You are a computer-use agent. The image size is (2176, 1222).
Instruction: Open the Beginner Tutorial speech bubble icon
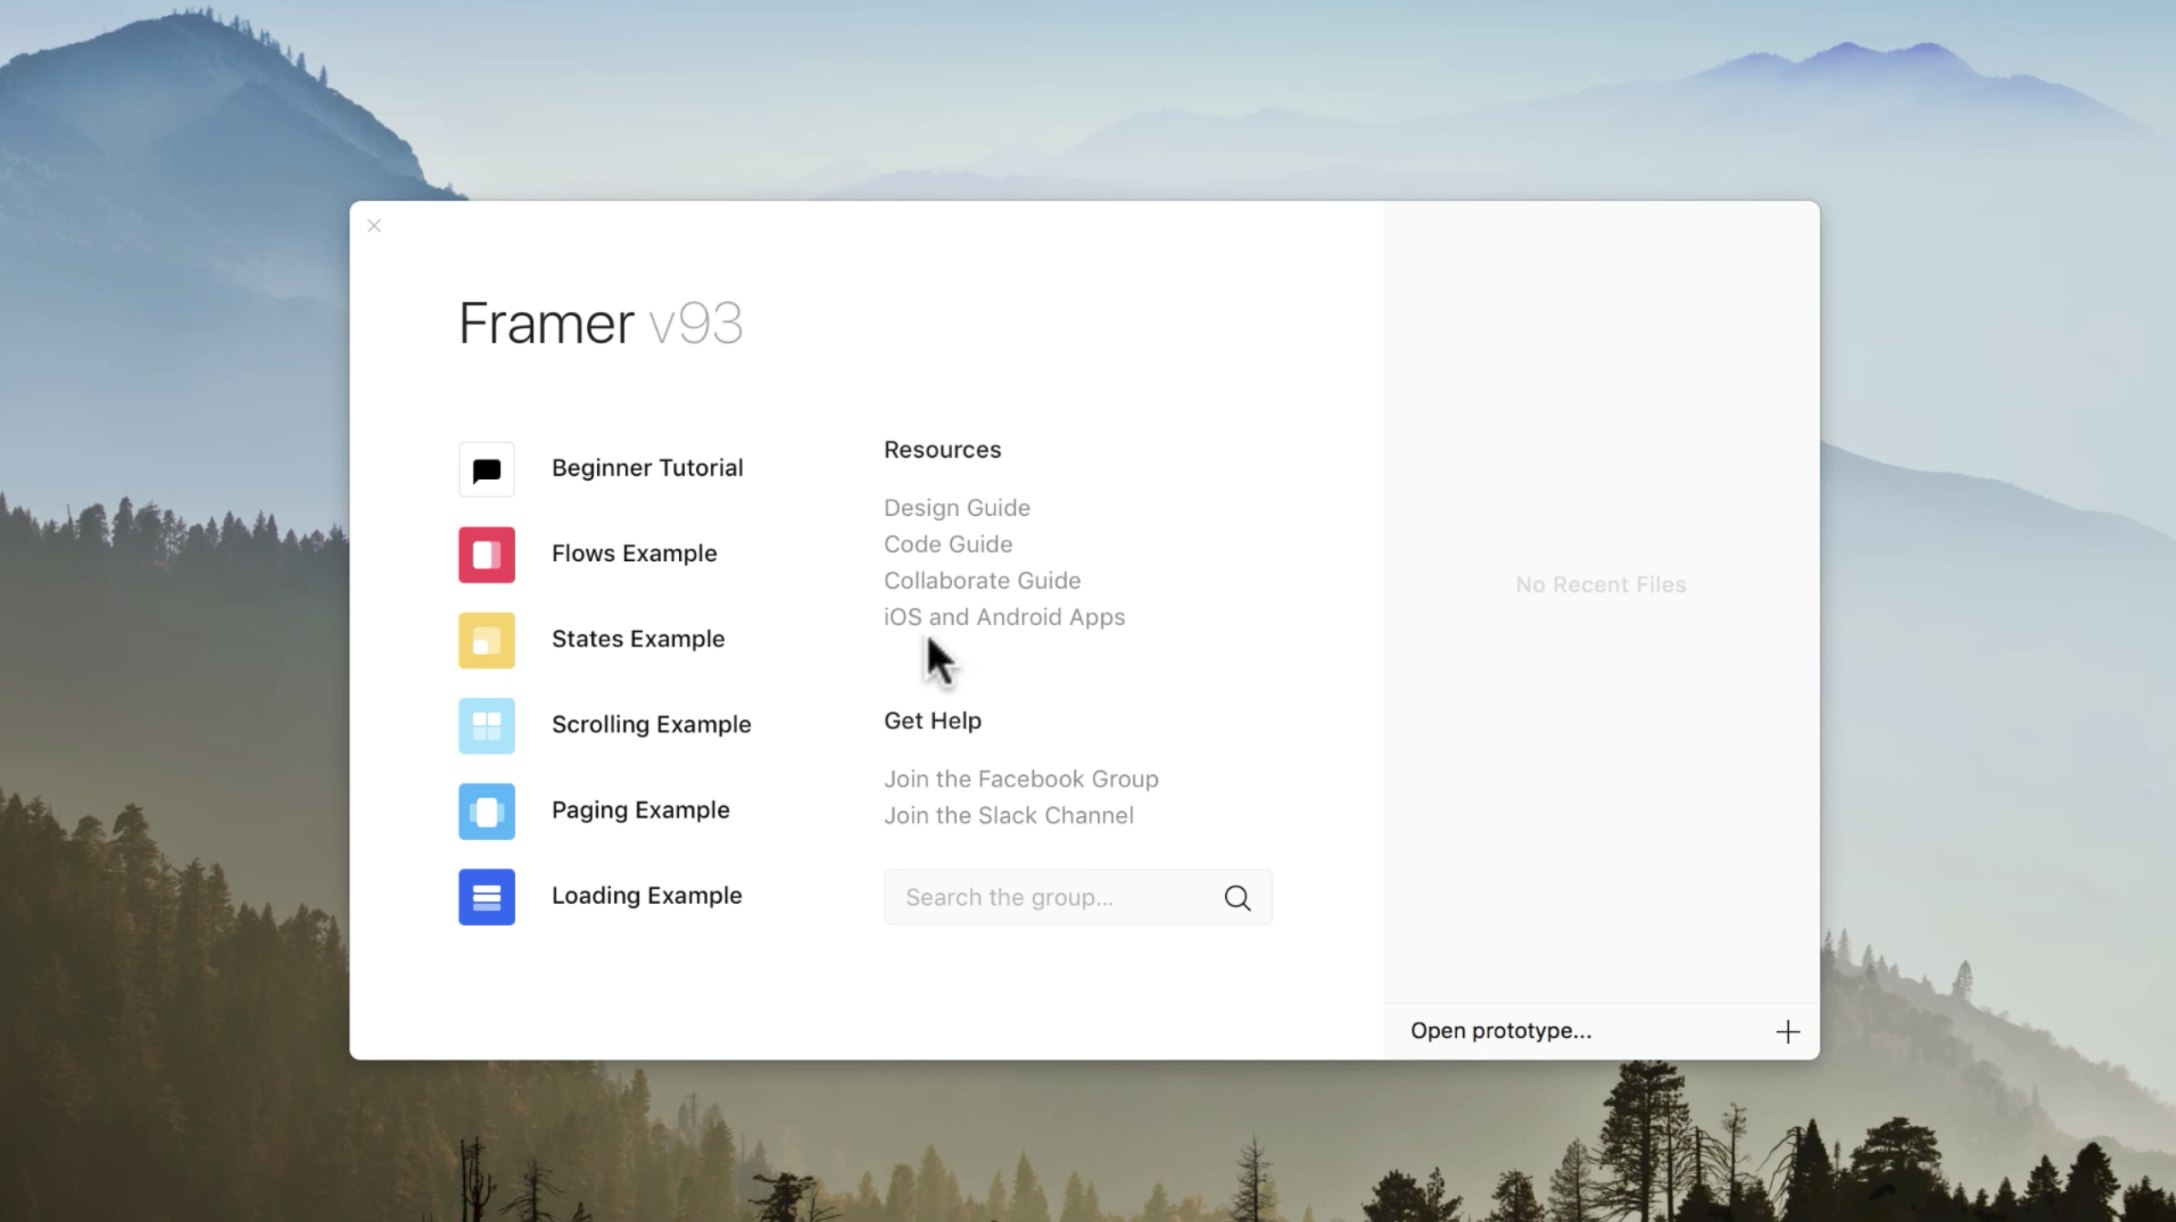(x=486, y=469)
